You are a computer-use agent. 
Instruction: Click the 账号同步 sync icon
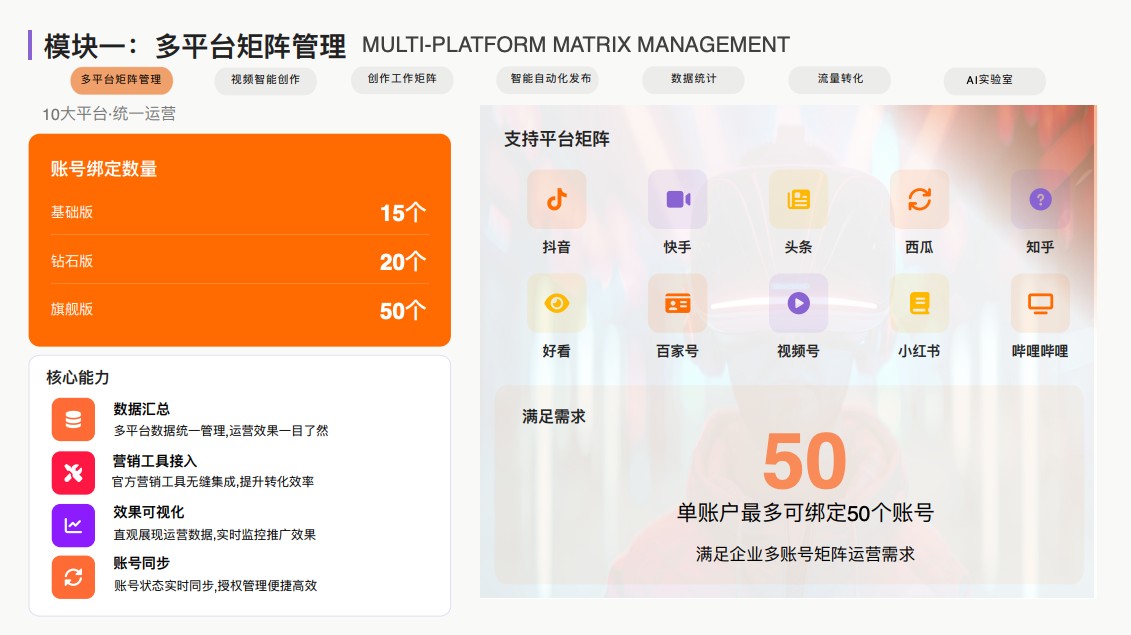pyautogui.click(x=73, y=577)
